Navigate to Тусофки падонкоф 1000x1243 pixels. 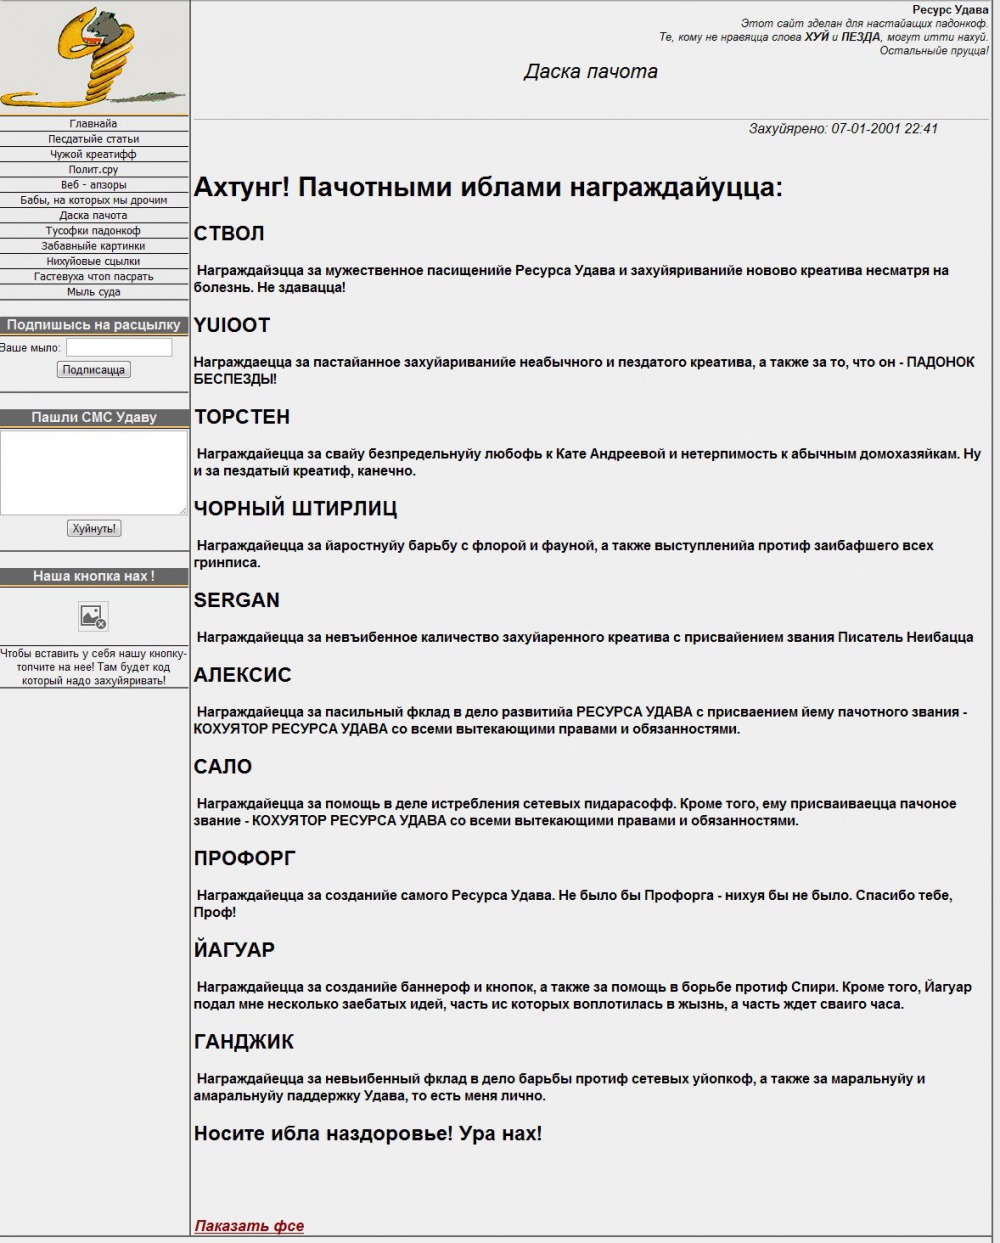93,231
